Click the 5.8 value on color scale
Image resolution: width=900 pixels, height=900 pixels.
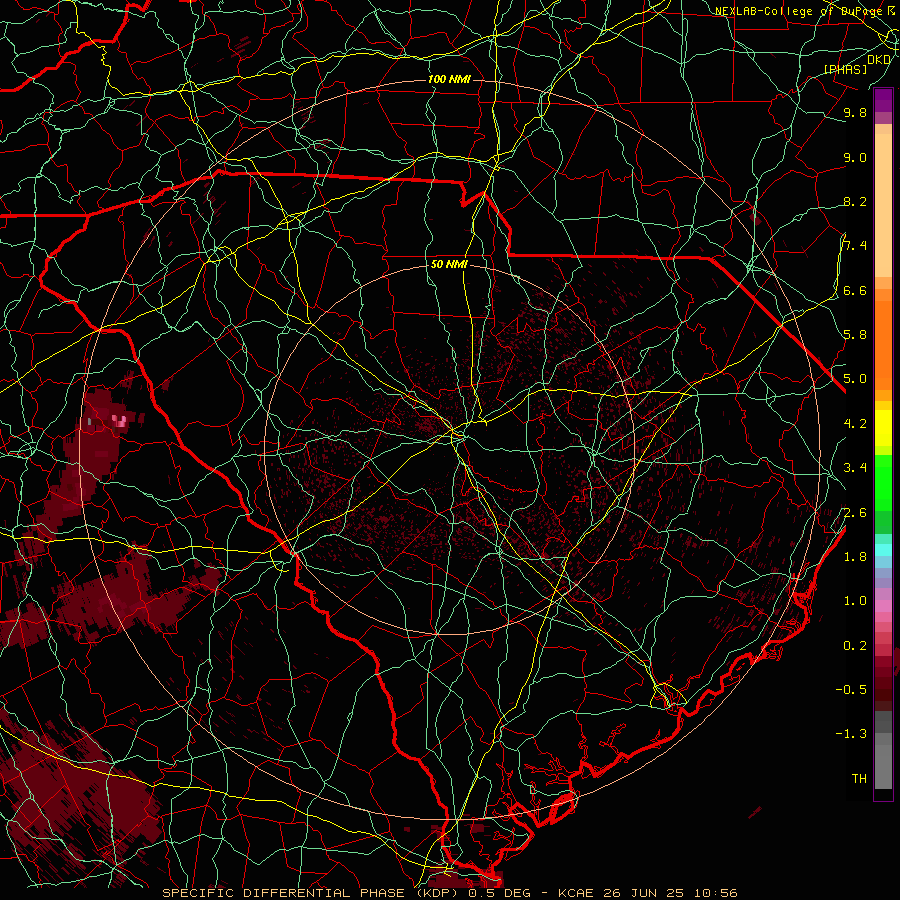pos(855,335)
